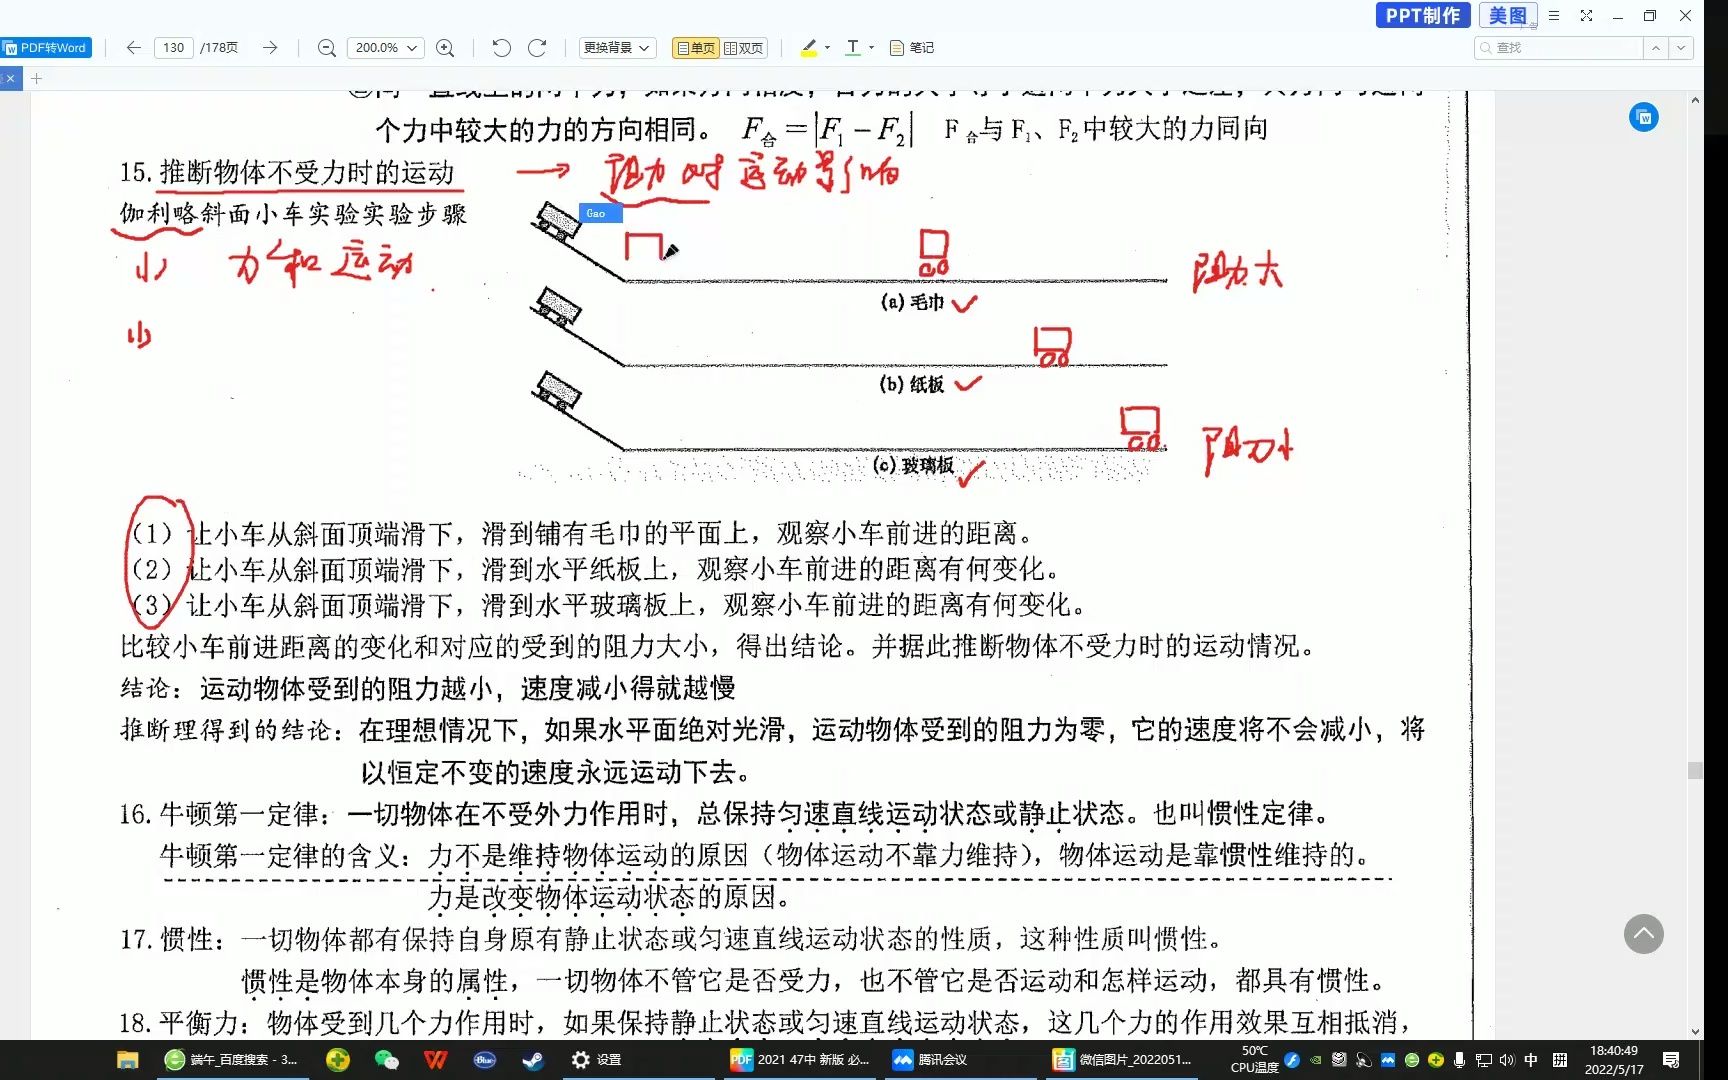Click the PPT制作 button
1728x1080 pixels.
1423,15
